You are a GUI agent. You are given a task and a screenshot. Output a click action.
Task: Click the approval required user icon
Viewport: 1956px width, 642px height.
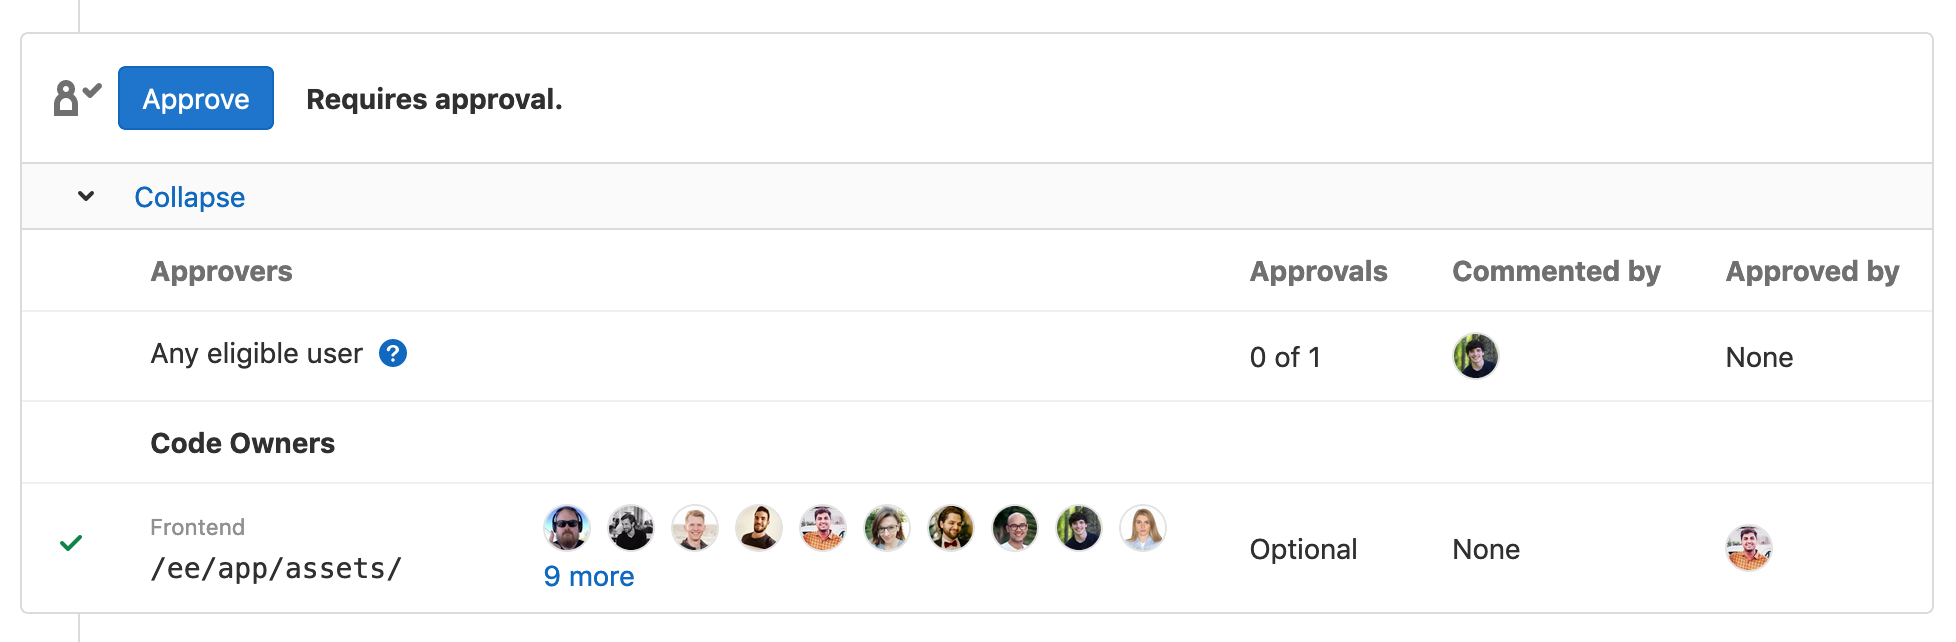72,97
